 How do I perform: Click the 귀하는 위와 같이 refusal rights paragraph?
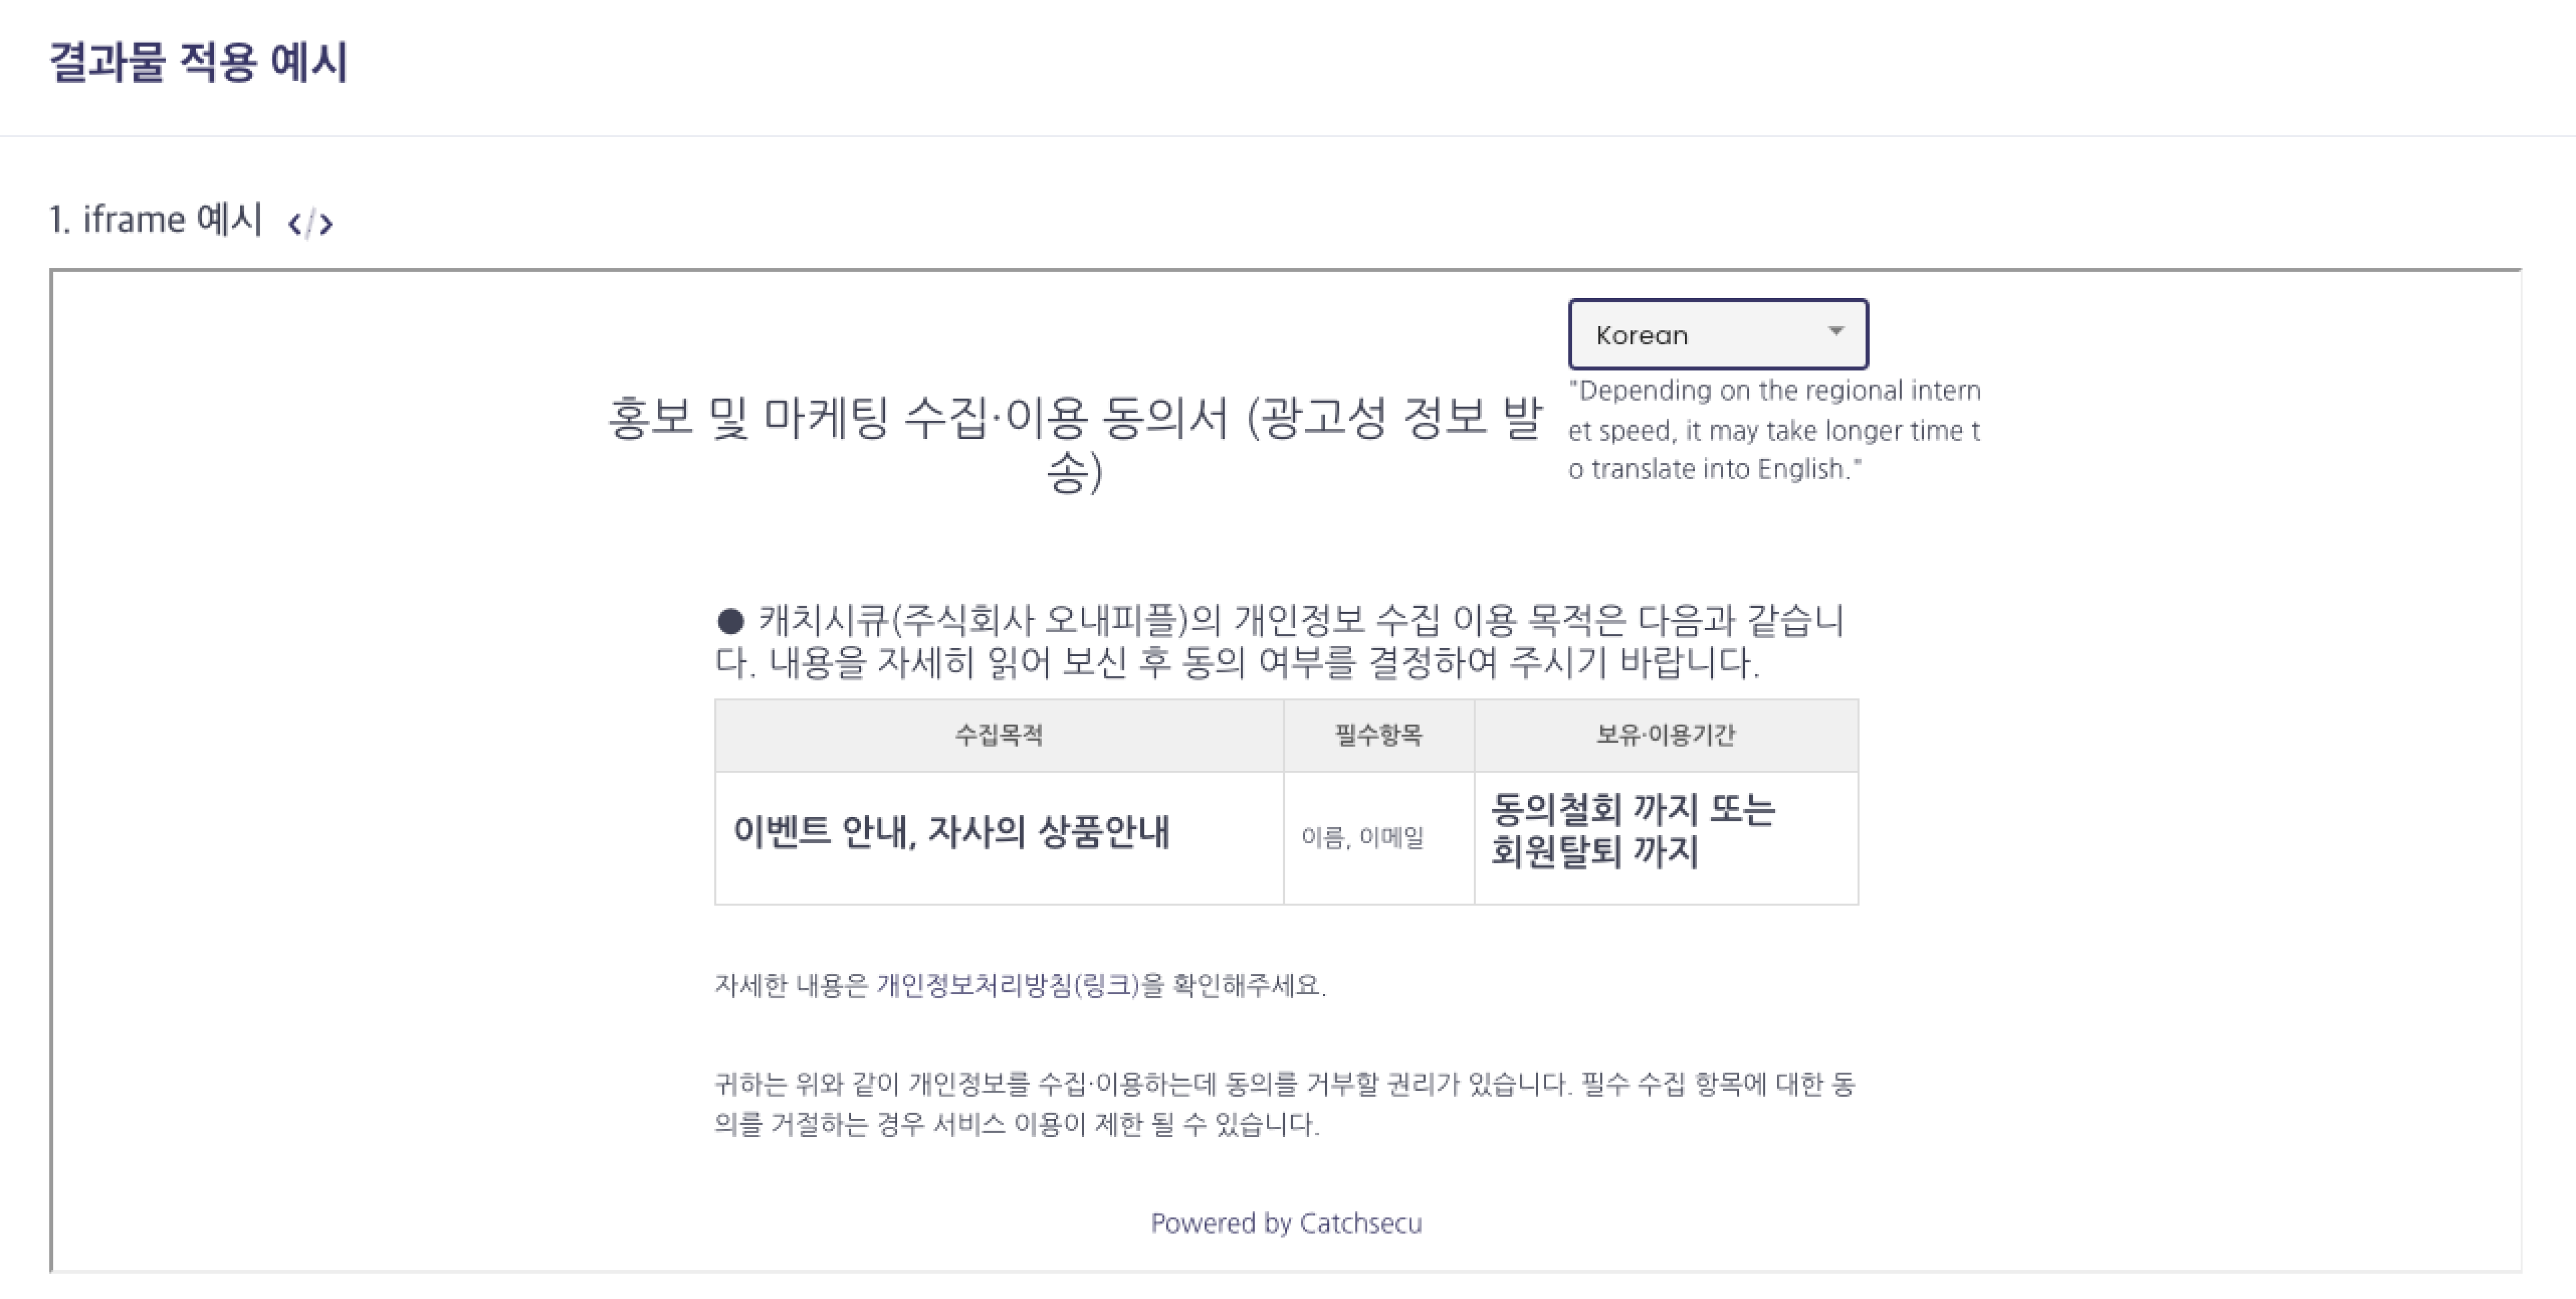click(1285, 1103)
